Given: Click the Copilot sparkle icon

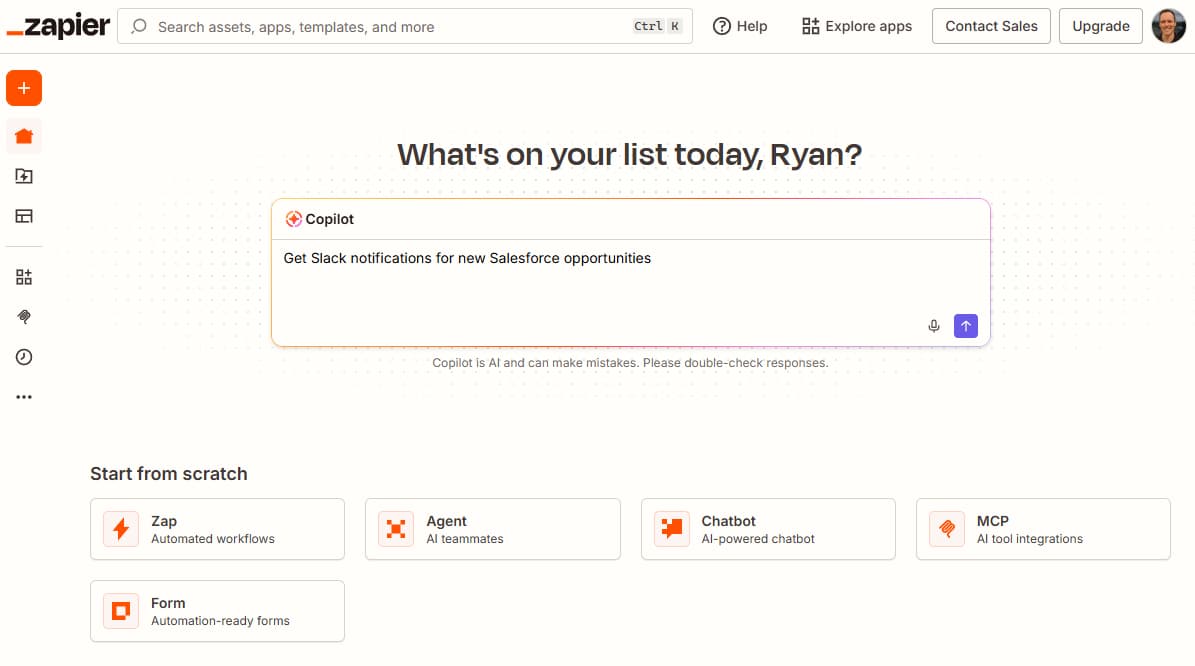Looking at the screenshot, I should point(293,219).
